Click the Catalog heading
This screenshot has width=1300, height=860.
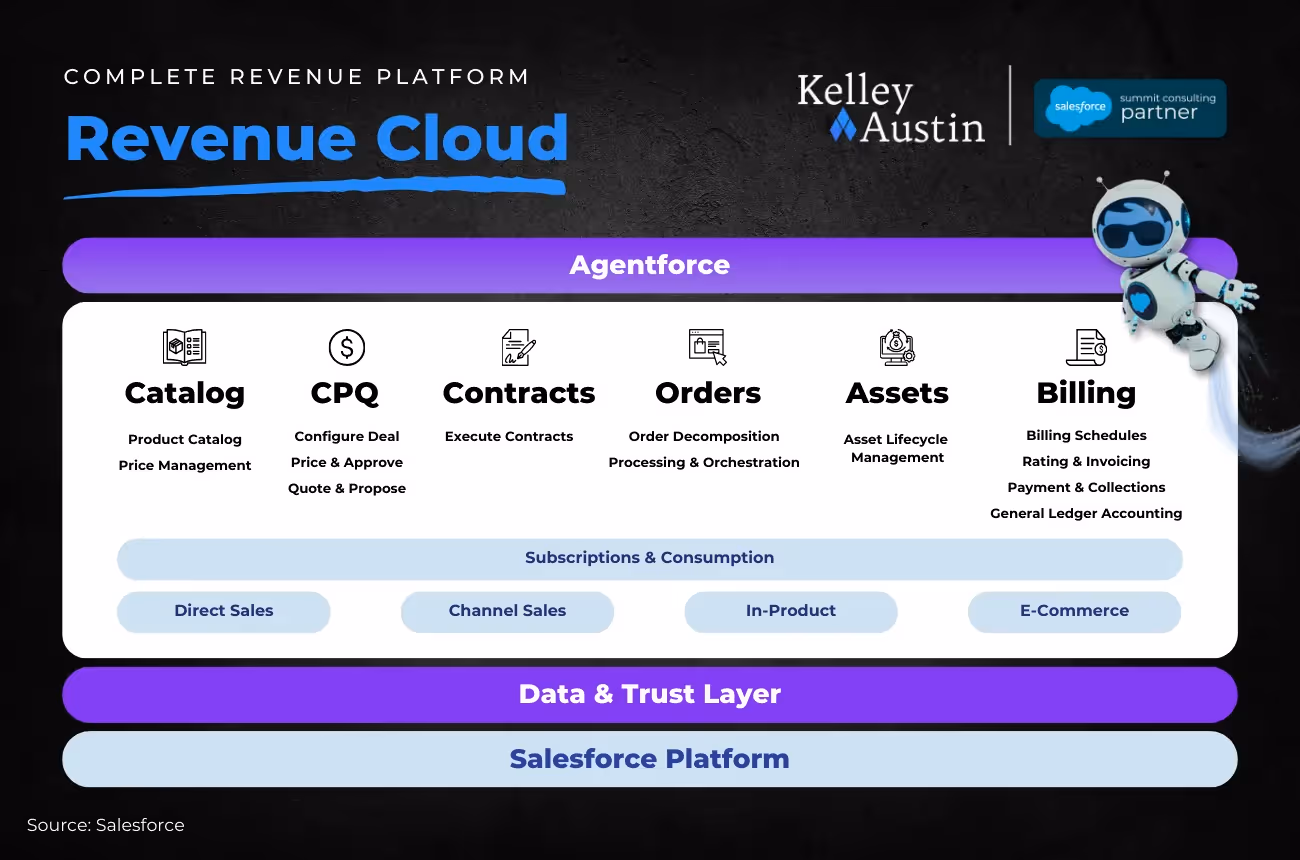pyautogui.click(x=185, y=394)
